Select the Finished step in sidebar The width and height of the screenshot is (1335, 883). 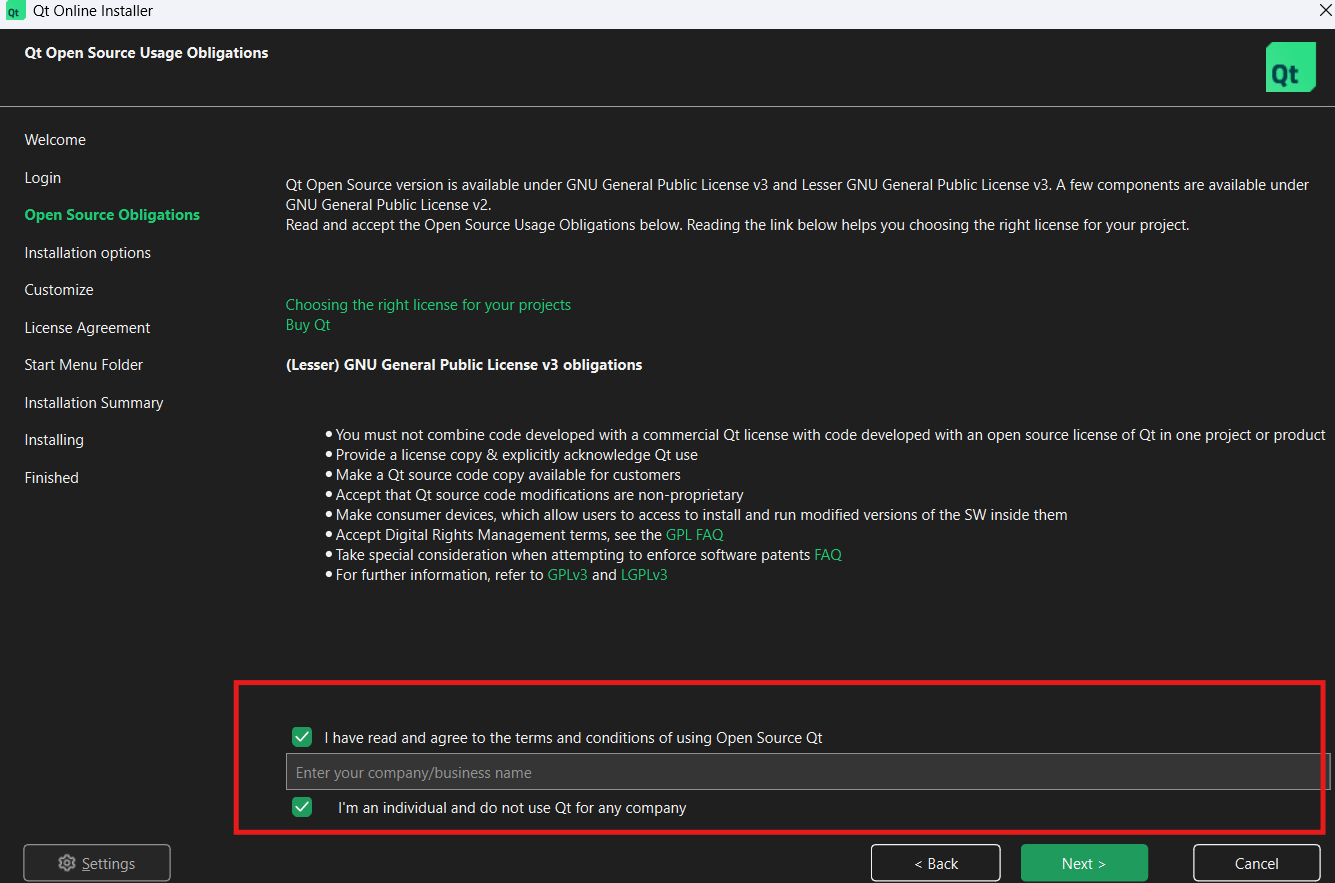(x=52, y=478)
